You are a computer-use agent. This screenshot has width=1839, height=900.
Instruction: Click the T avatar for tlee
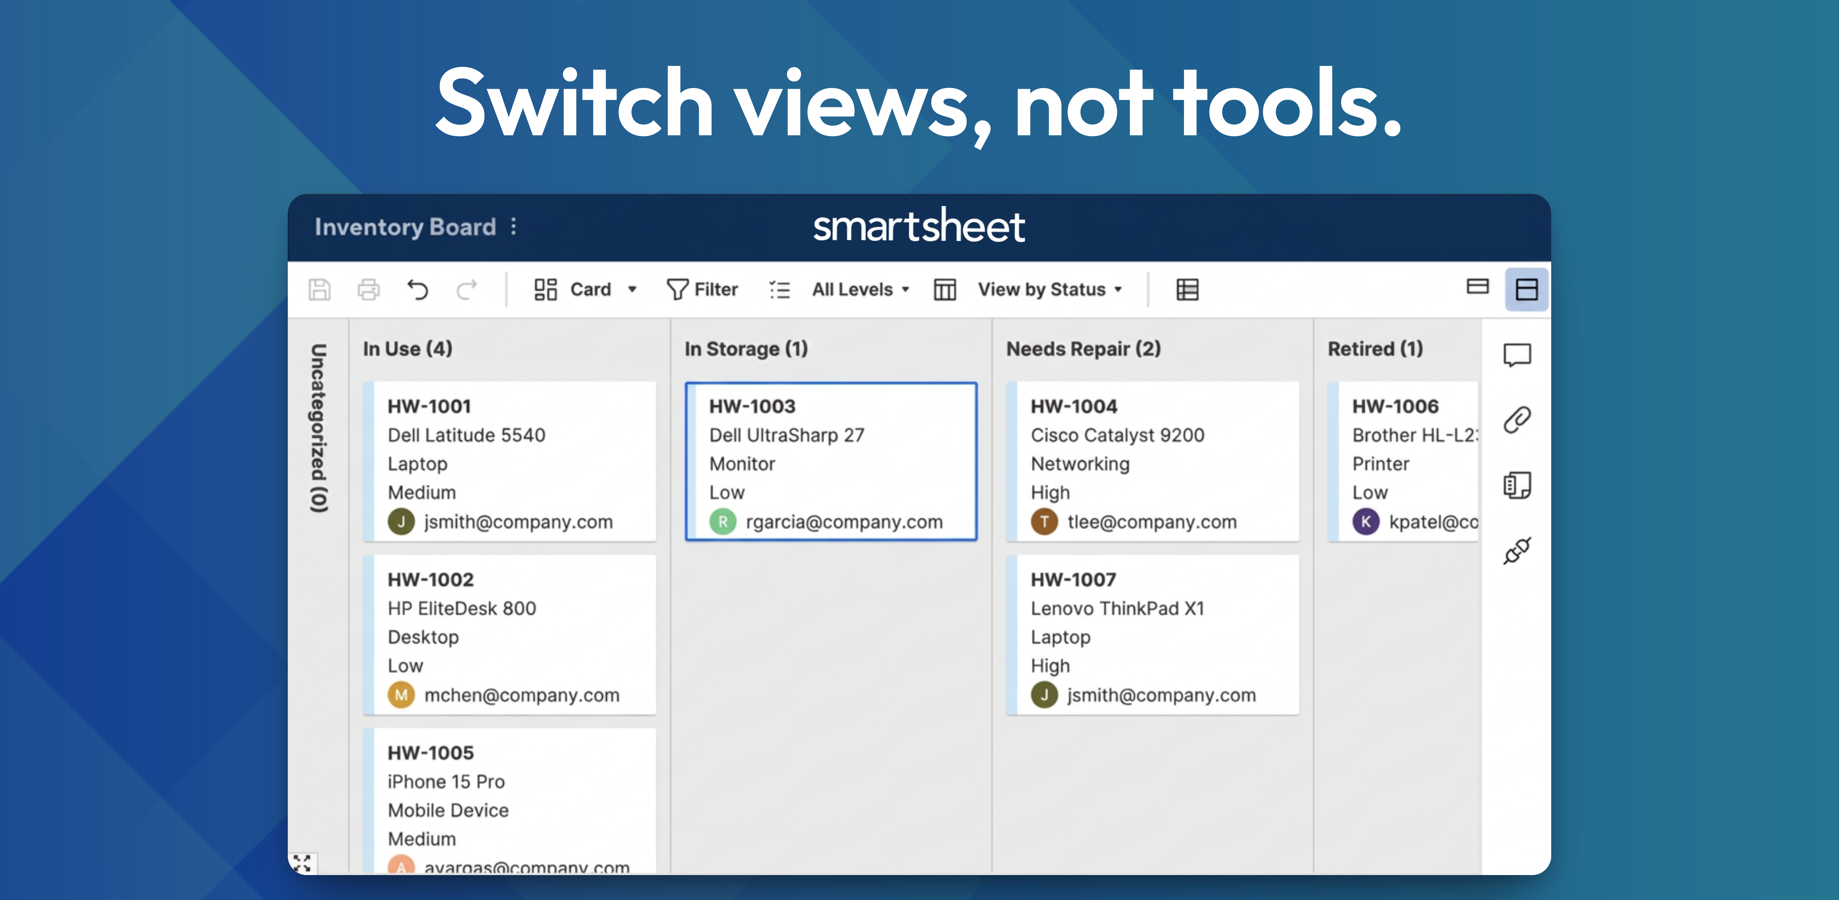click(x=1044, y=522)
